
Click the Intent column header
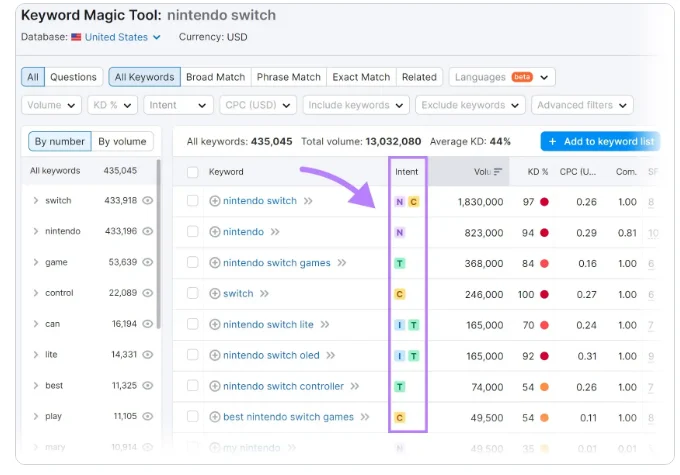(x=406, y=172)
